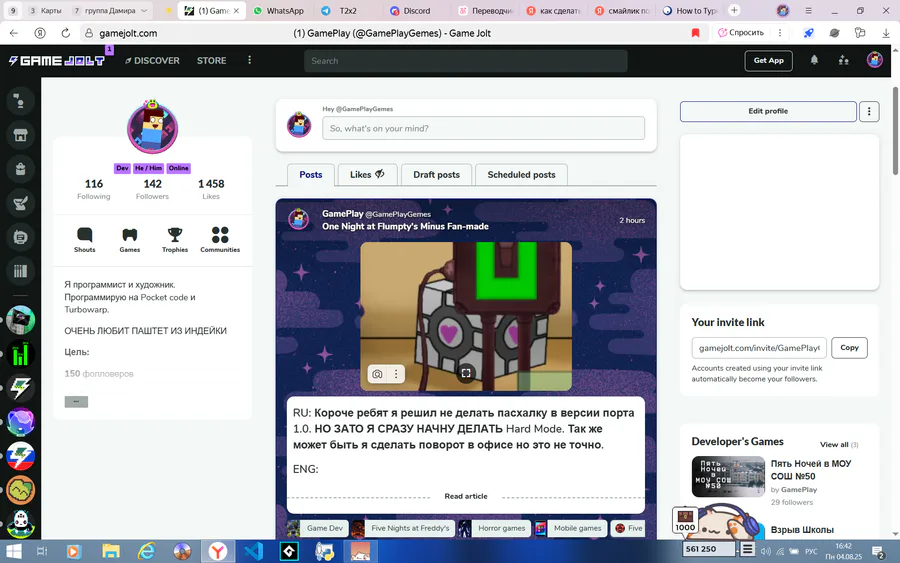Click the 142 Followers count
The width and height of the screenshot is (900, 563).
click(152, 189)
